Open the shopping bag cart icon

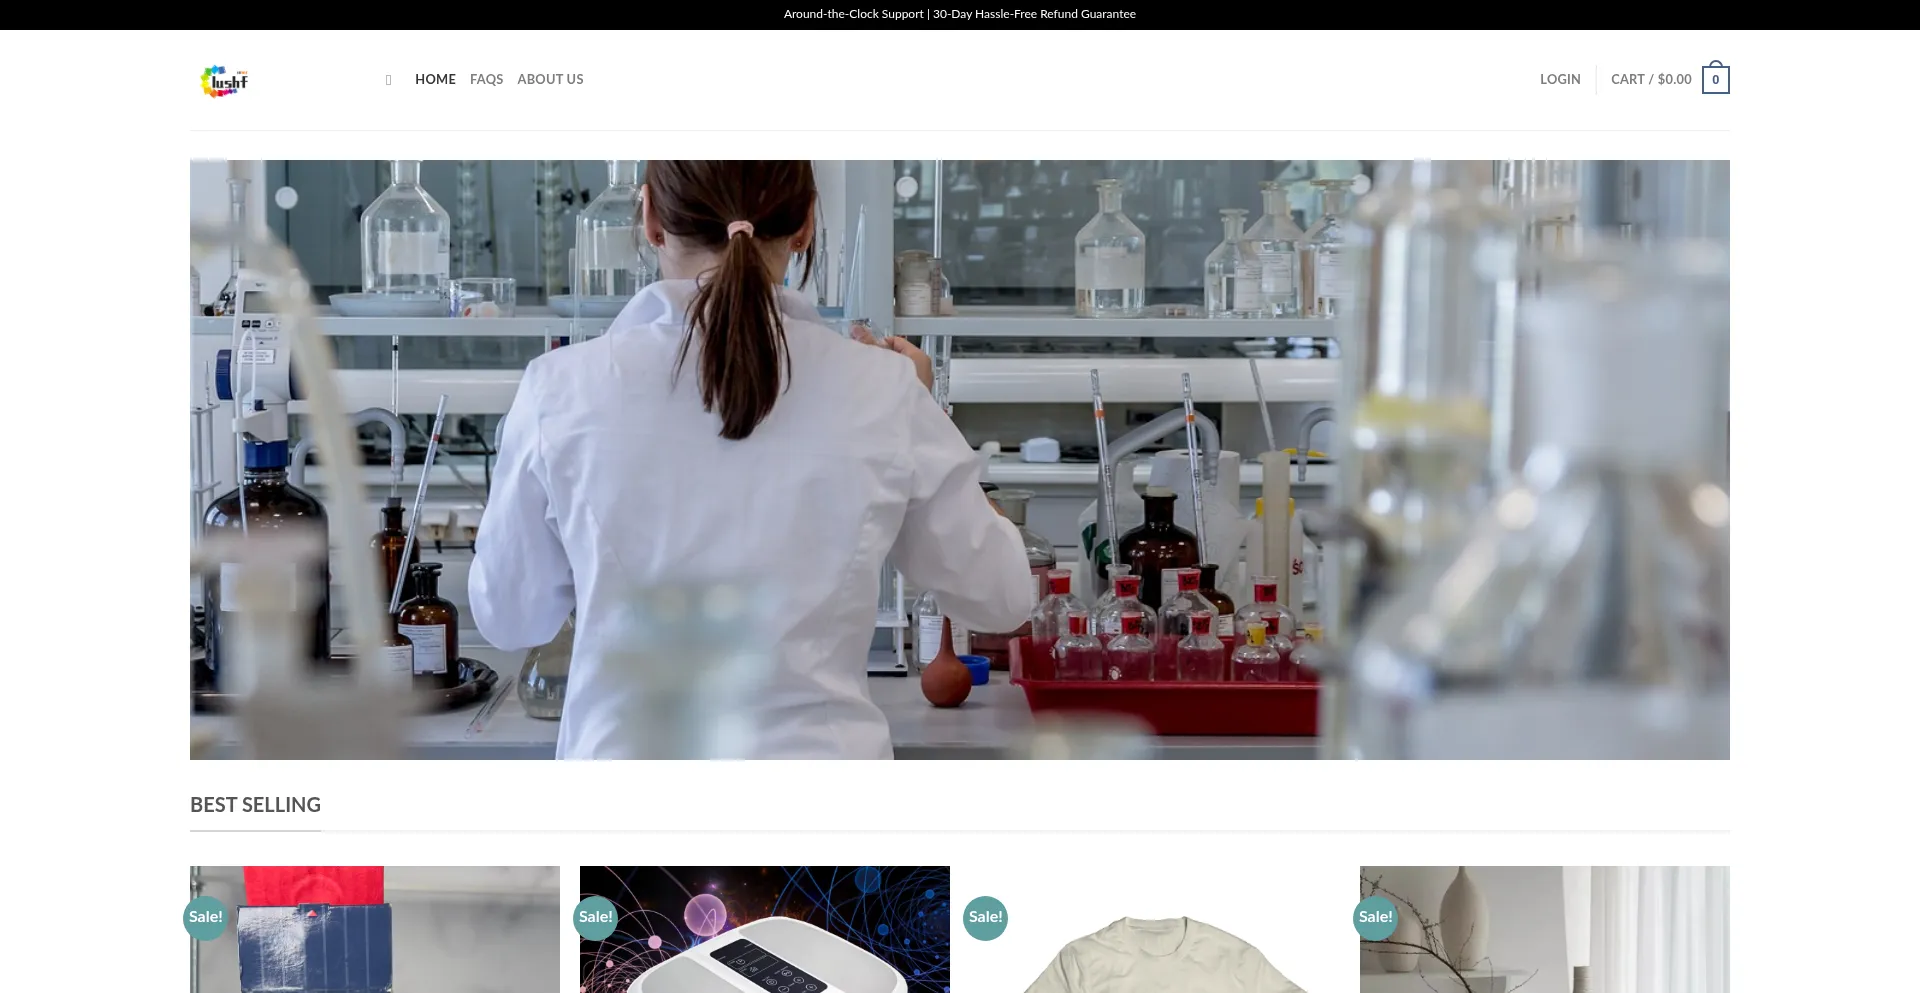1715,79
